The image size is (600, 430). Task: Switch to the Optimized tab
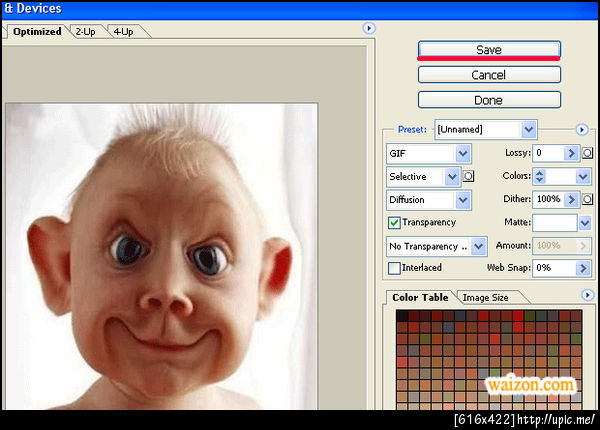[x=37, y=31]
